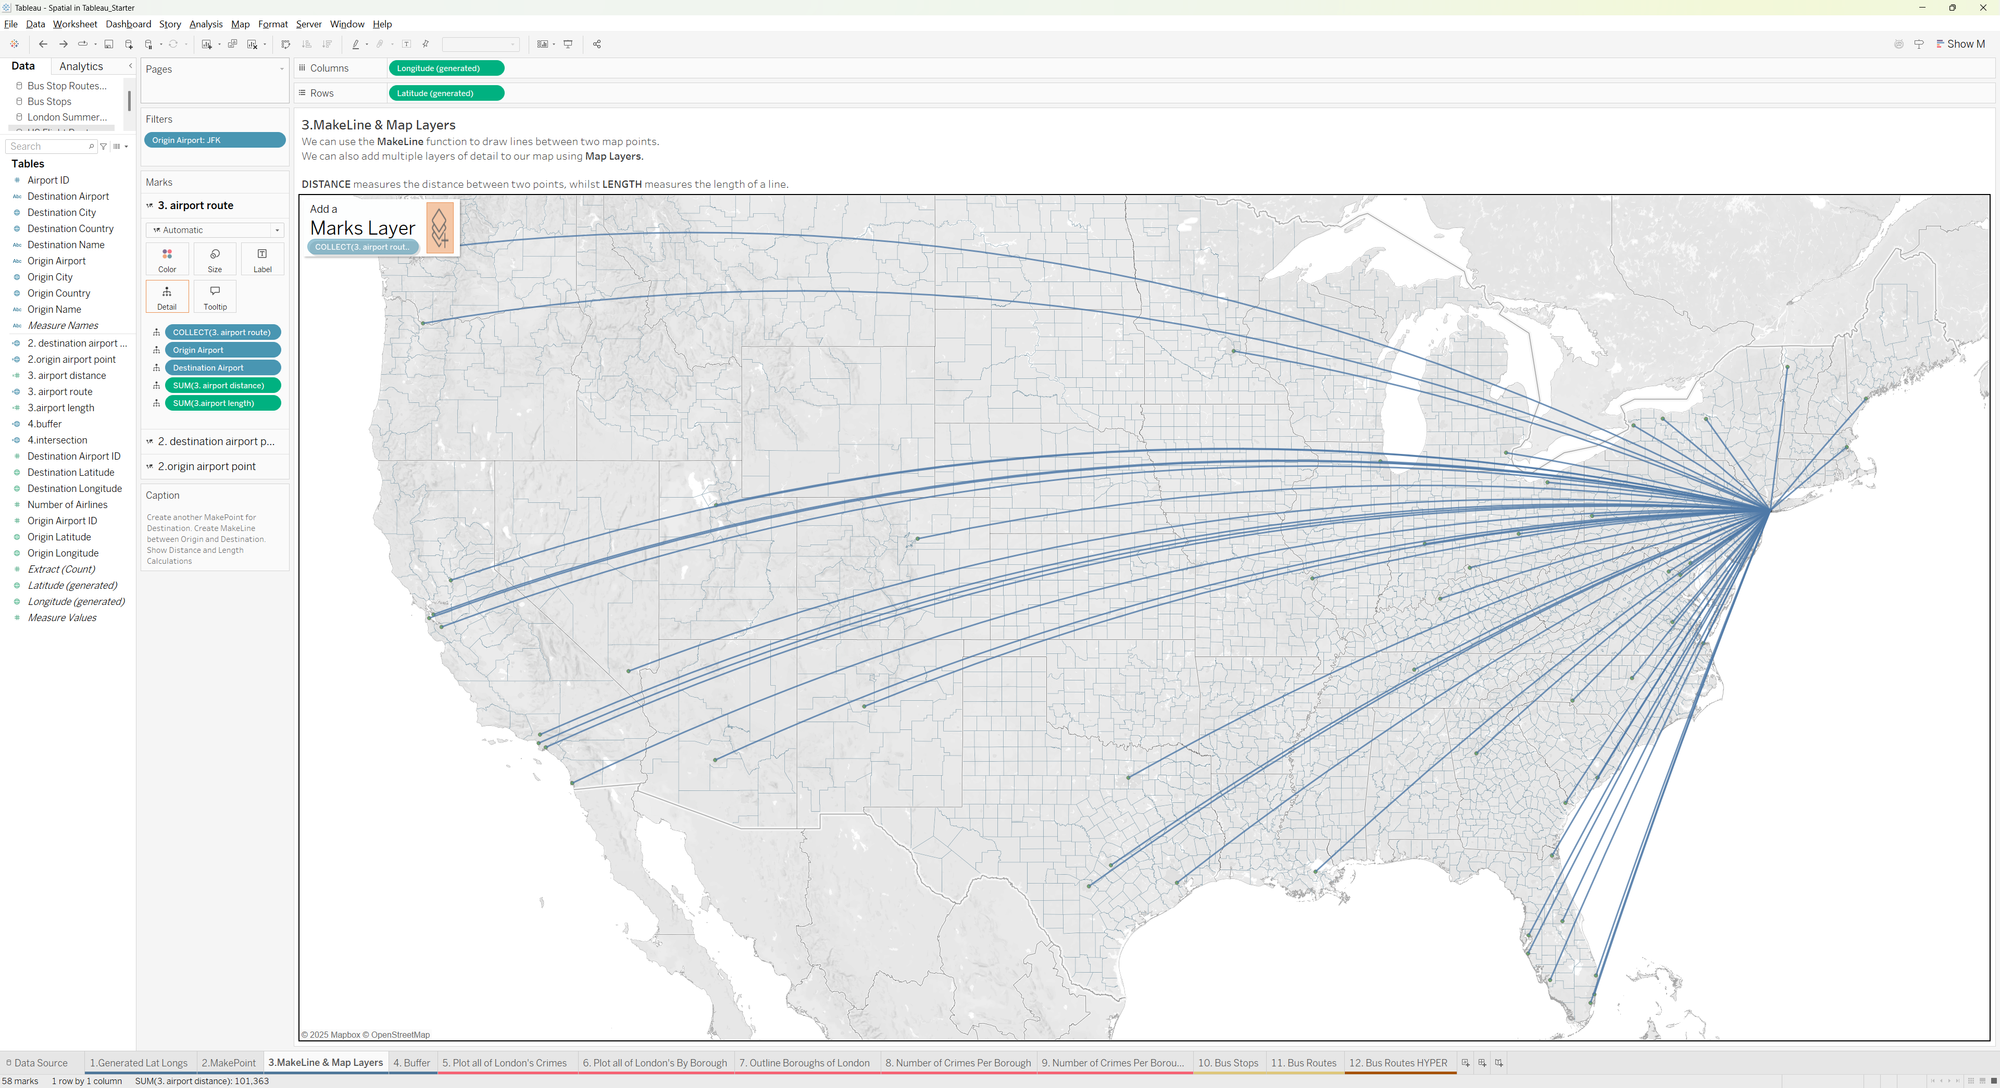The width and height of the screenshot is (2000, 1088).
Task: Click the Share workbook icon
Action: [597, 44]
